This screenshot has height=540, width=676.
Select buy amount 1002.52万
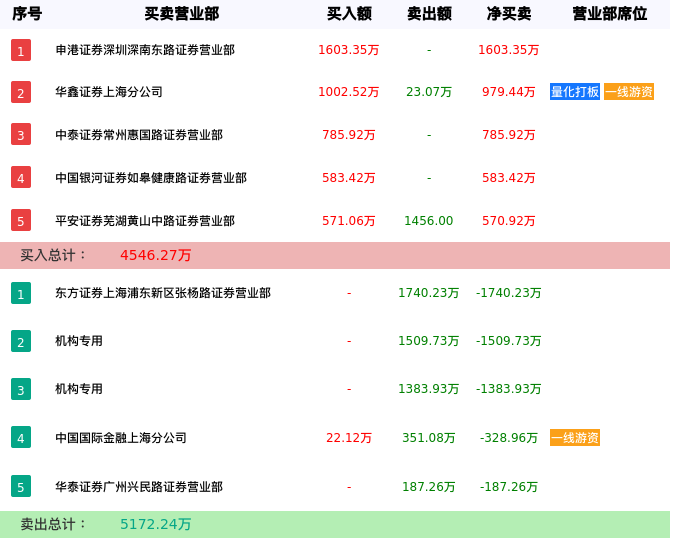click(349, 92)
